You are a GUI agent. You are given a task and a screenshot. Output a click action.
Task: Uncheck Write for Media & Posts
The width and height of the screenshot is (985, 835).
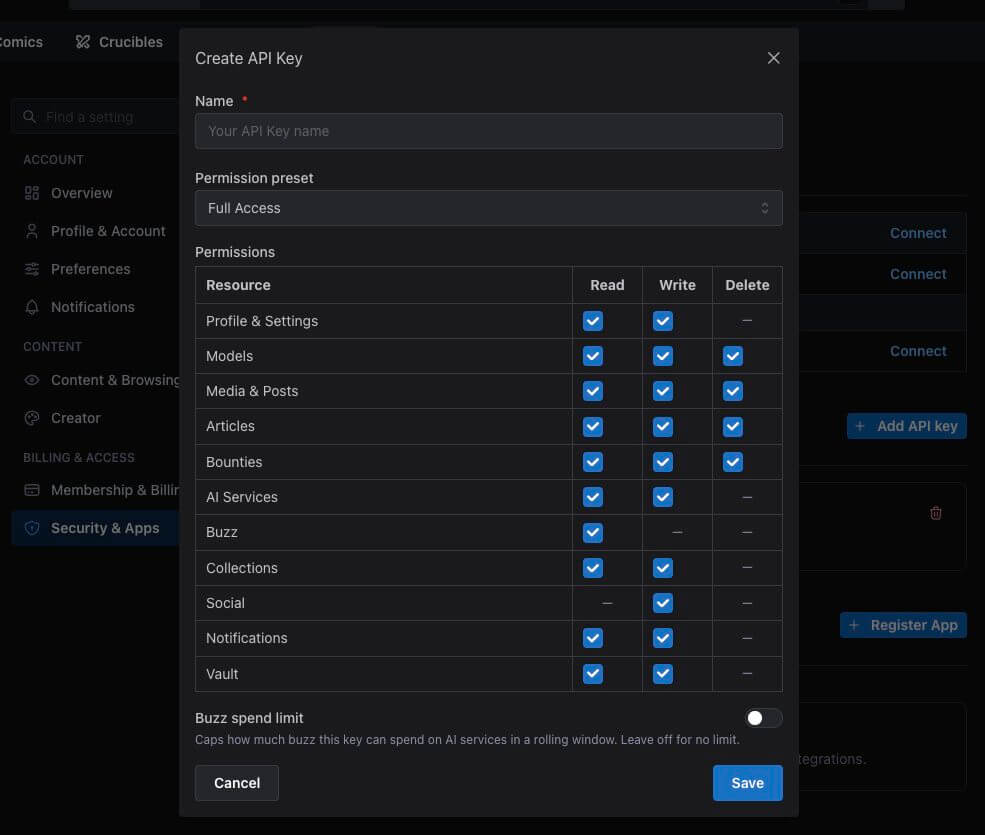point(663,391)
